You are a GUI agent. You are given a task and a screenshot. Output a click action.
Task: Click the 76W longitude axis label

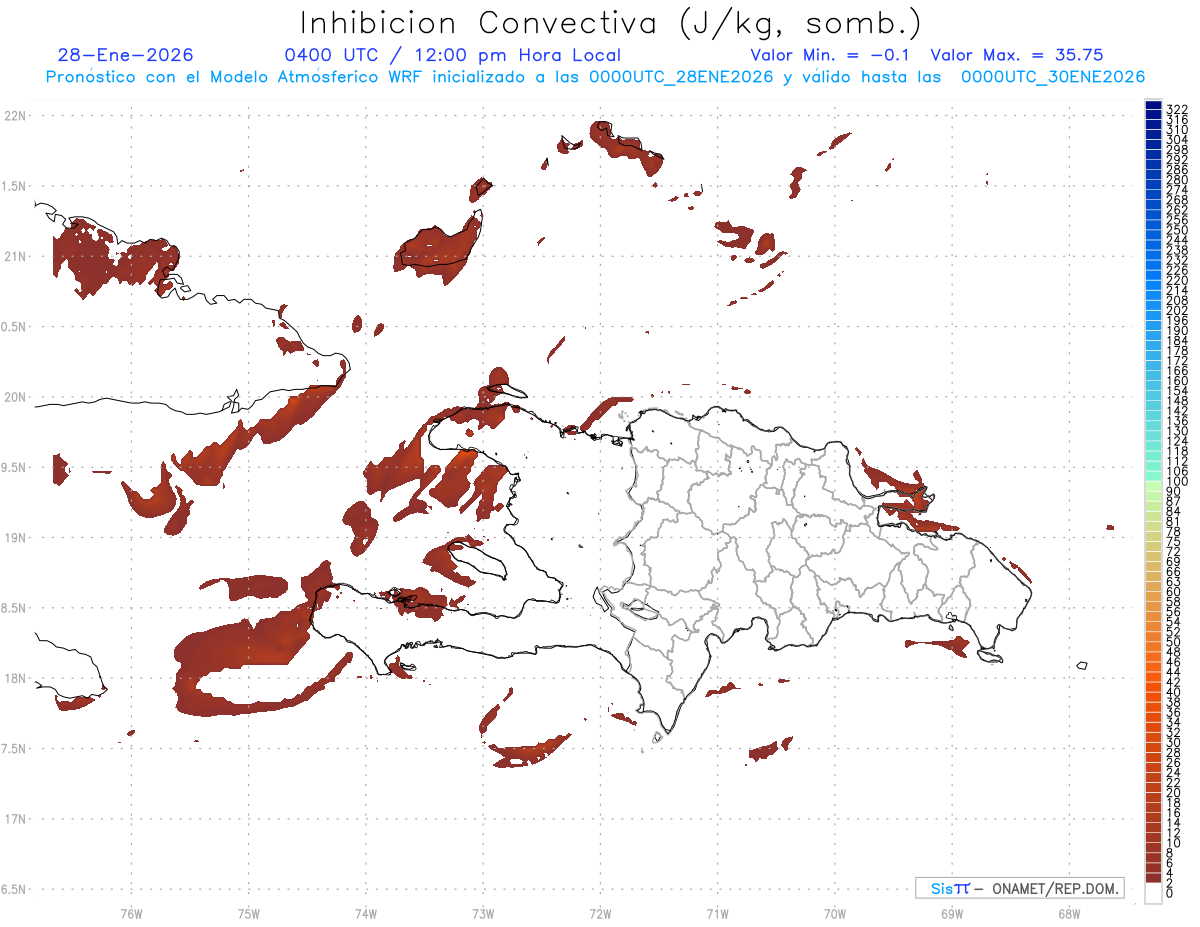(131, 913)
